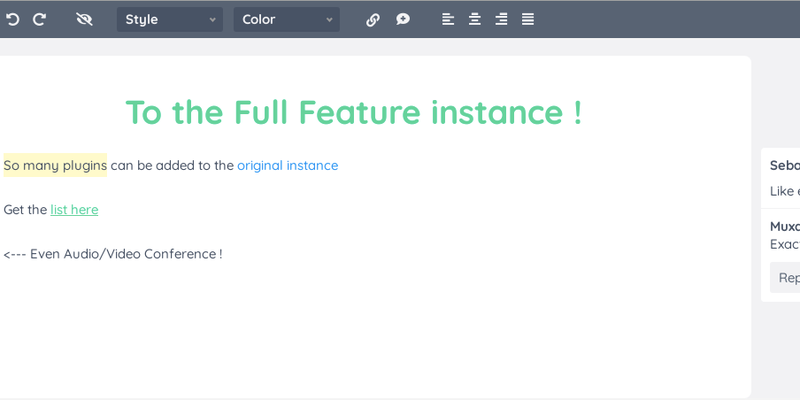Center-align the text
Screen dimensions: 800x400
[474, 19]
